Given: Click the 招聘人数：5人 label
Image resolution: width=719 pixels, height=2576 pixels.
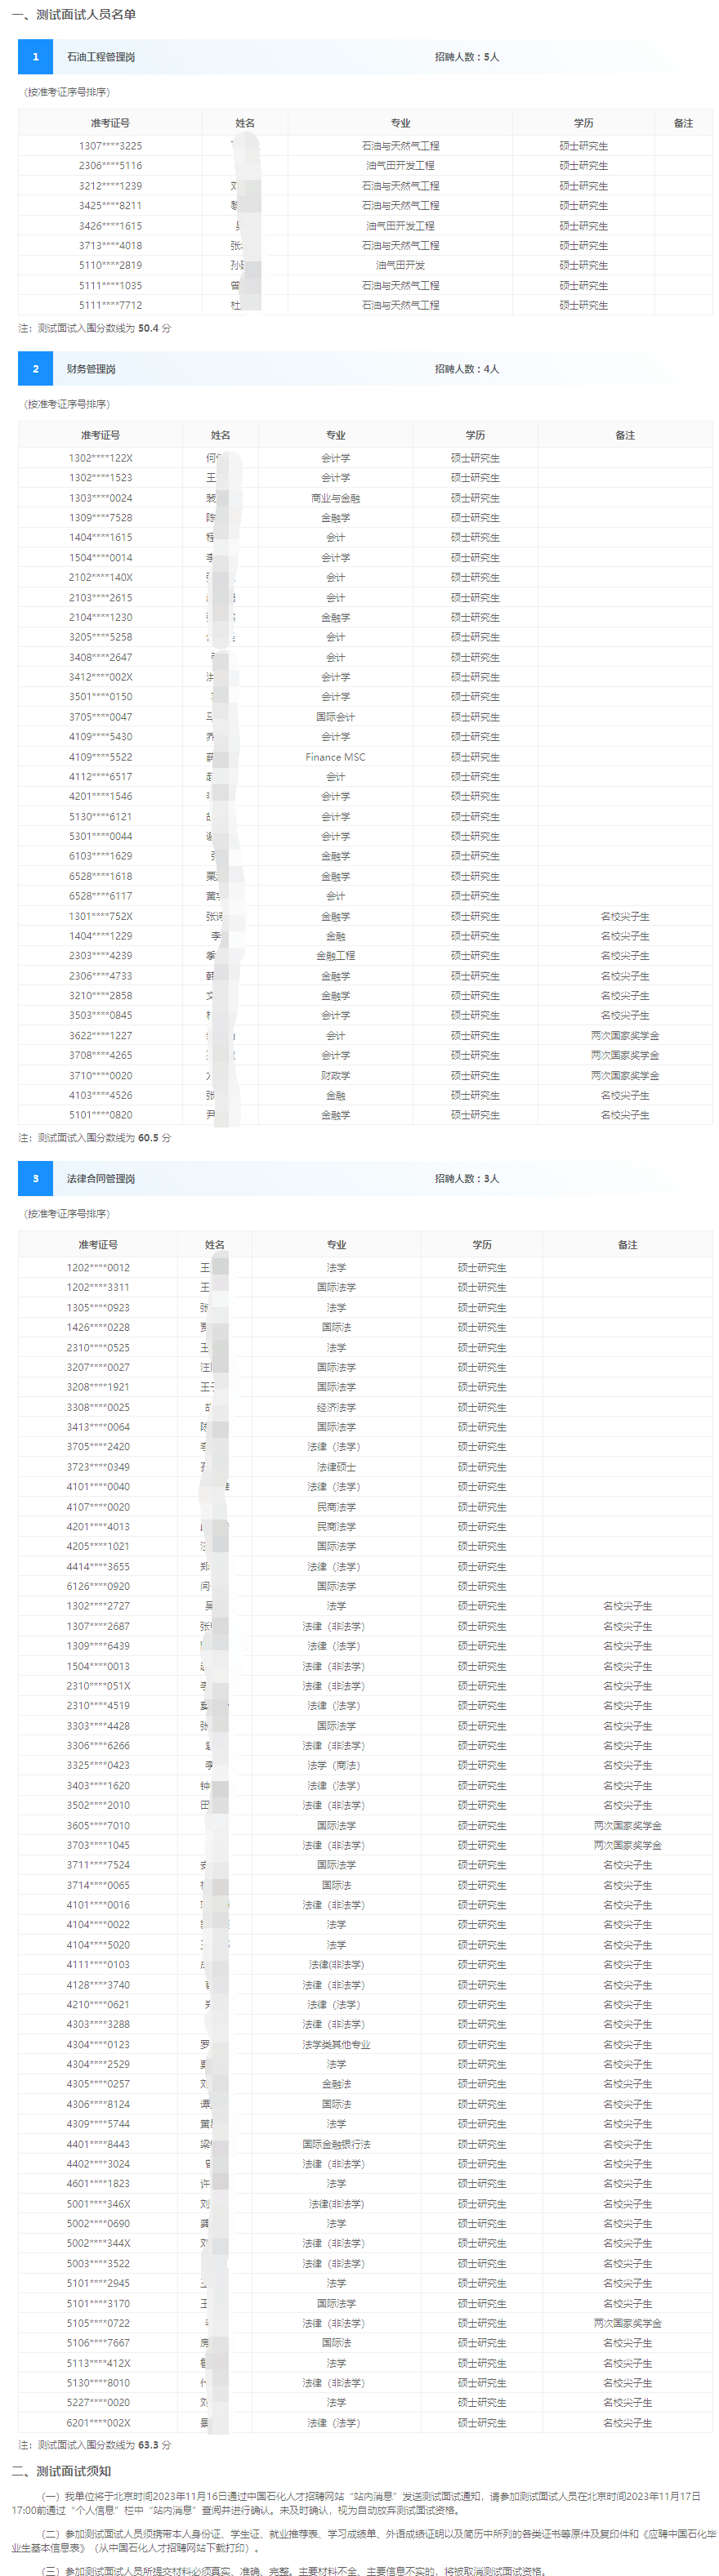Looking at the screenshot, I should pyautogui.click(x=466, y=57).
